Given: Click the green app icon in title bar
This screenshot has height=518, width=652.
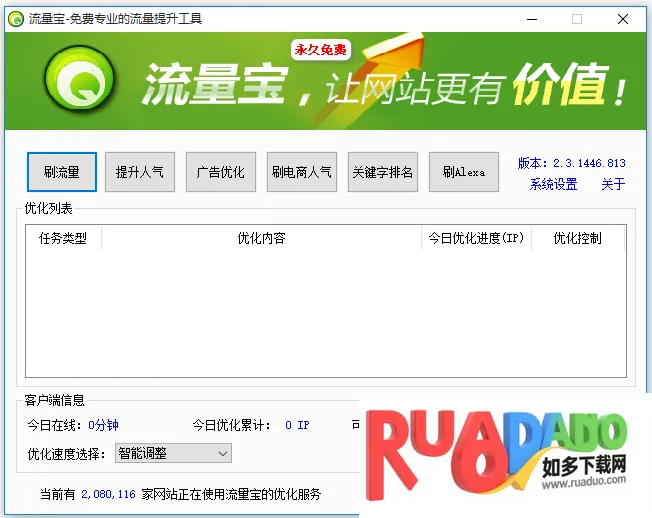Looking at the screenshot, I should tap(16, 18).
